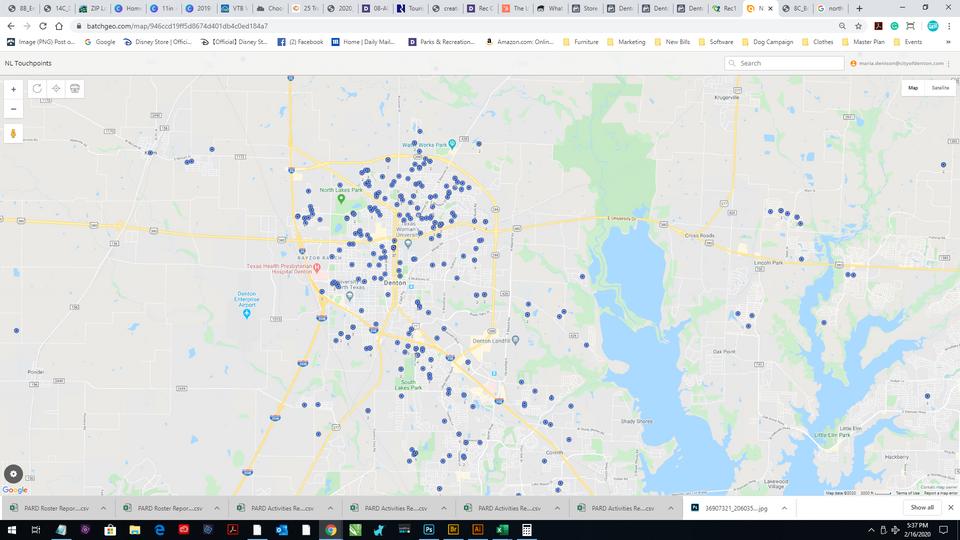Click into the BatchGeo Search field
960x540 pixels.
[784, 63]
